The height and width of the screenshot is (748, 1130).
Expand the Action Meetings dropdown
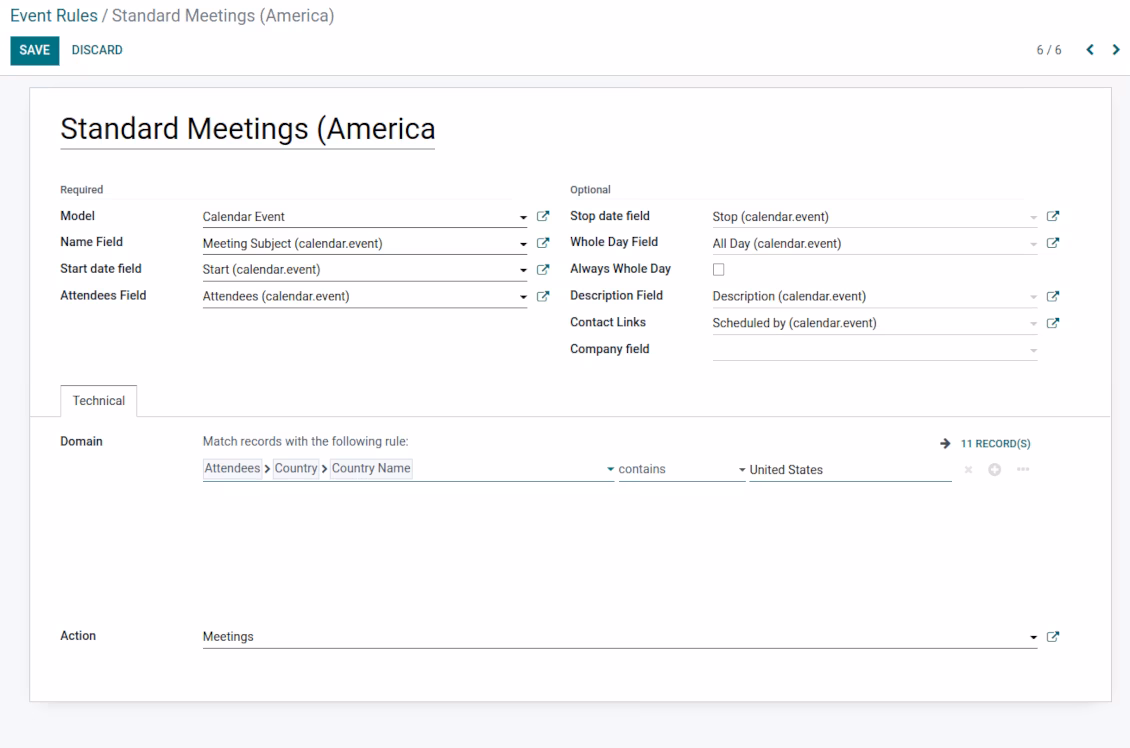(1033, 637)
